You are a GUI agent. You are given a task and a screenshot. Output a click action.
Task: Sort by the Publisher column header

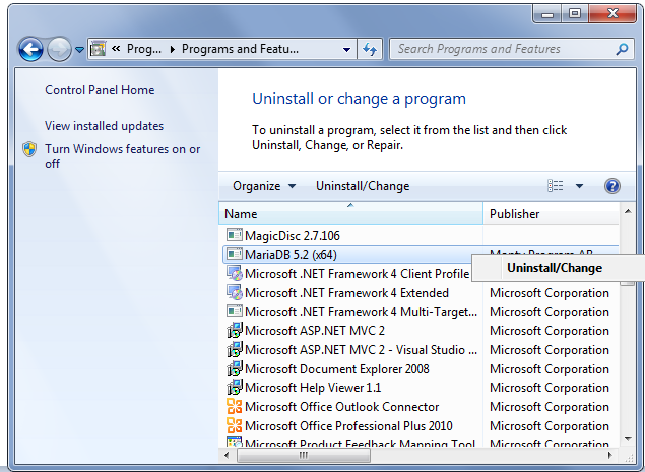[x=551, y=214]
